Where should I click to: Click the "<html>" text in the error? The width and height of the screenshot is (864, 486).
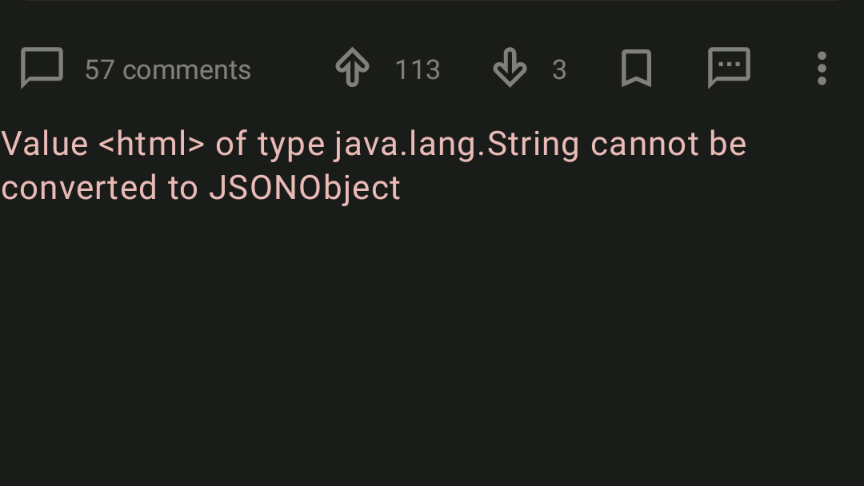(x=152, y=144)
